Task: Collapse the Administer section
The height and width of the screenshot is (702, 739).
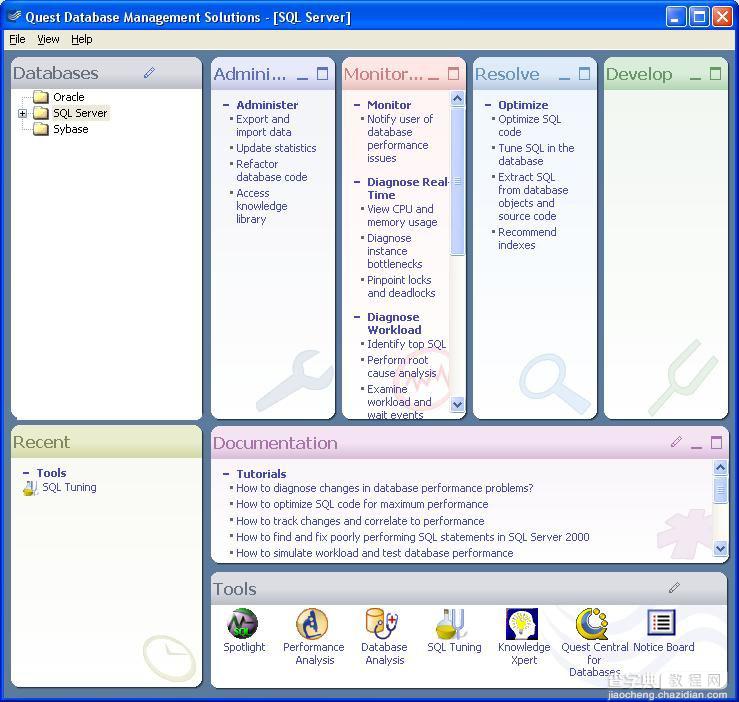Action: pos(226,105)
